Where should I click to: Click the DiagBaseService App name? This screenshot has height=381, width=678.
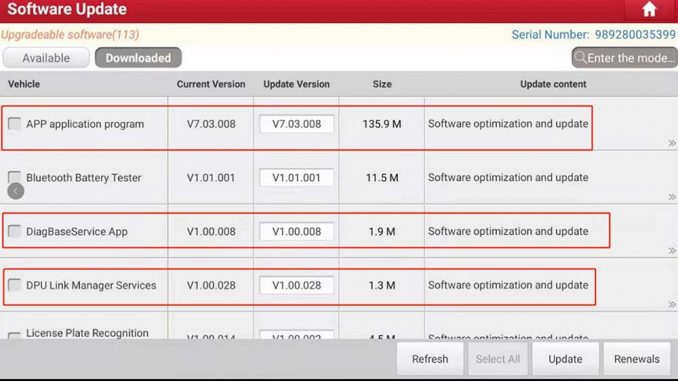77,232
